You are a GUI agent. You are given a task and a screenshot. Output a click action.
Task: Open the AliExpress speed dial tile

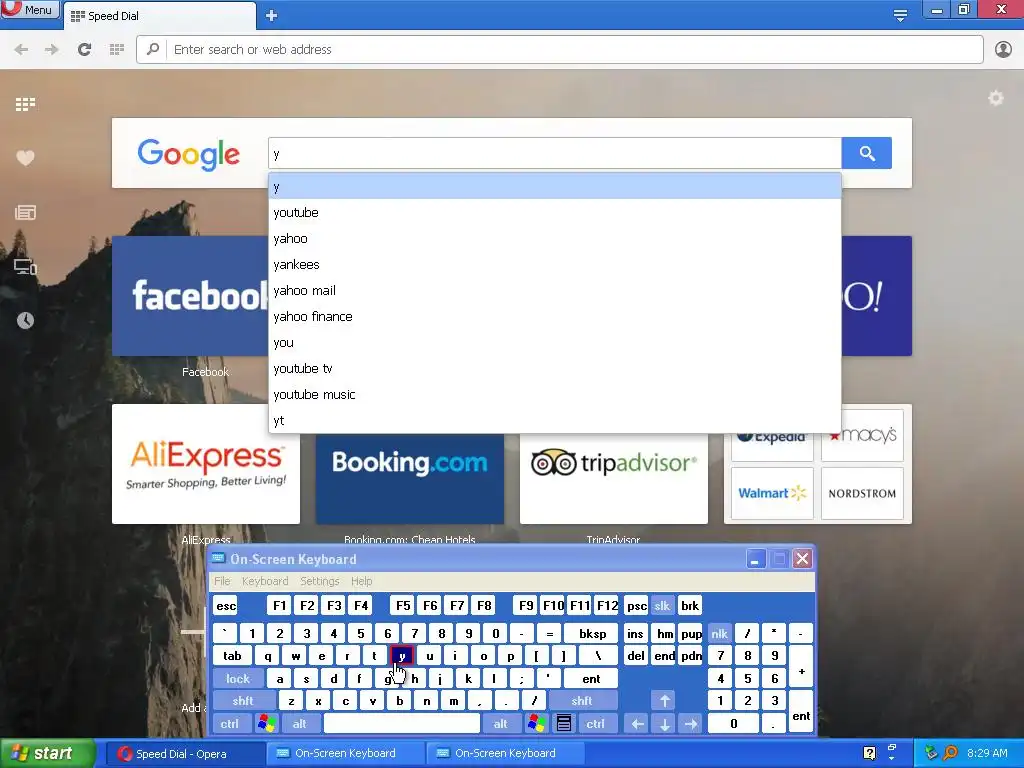coord(206,464)
